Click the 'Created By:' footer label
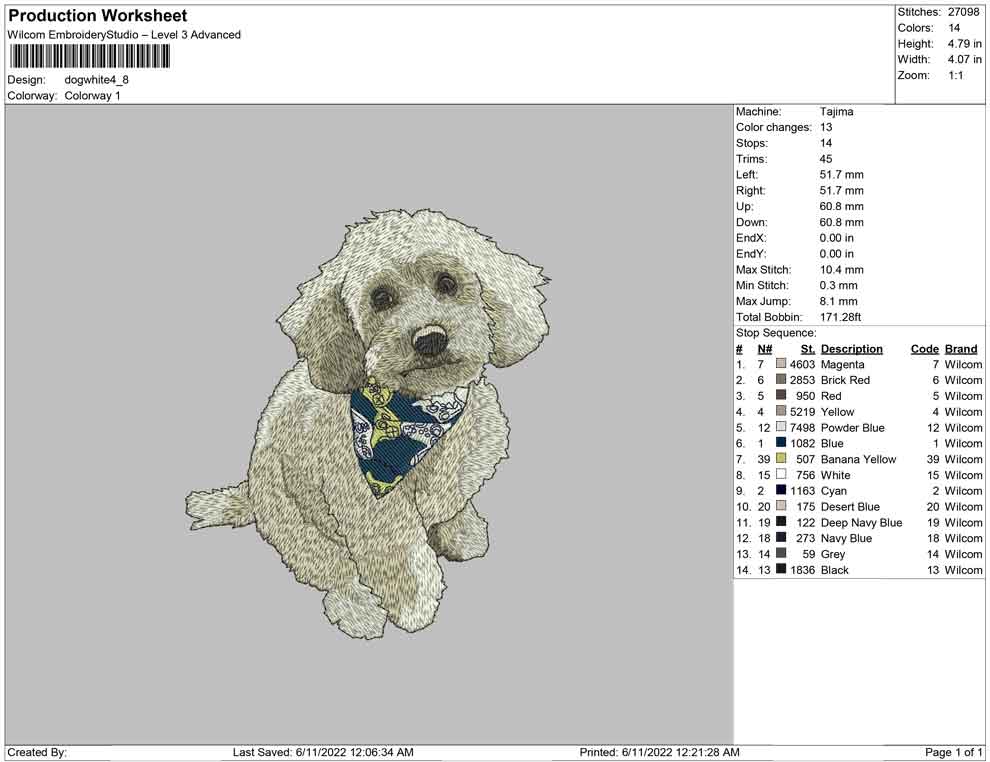 click(37, 752)
